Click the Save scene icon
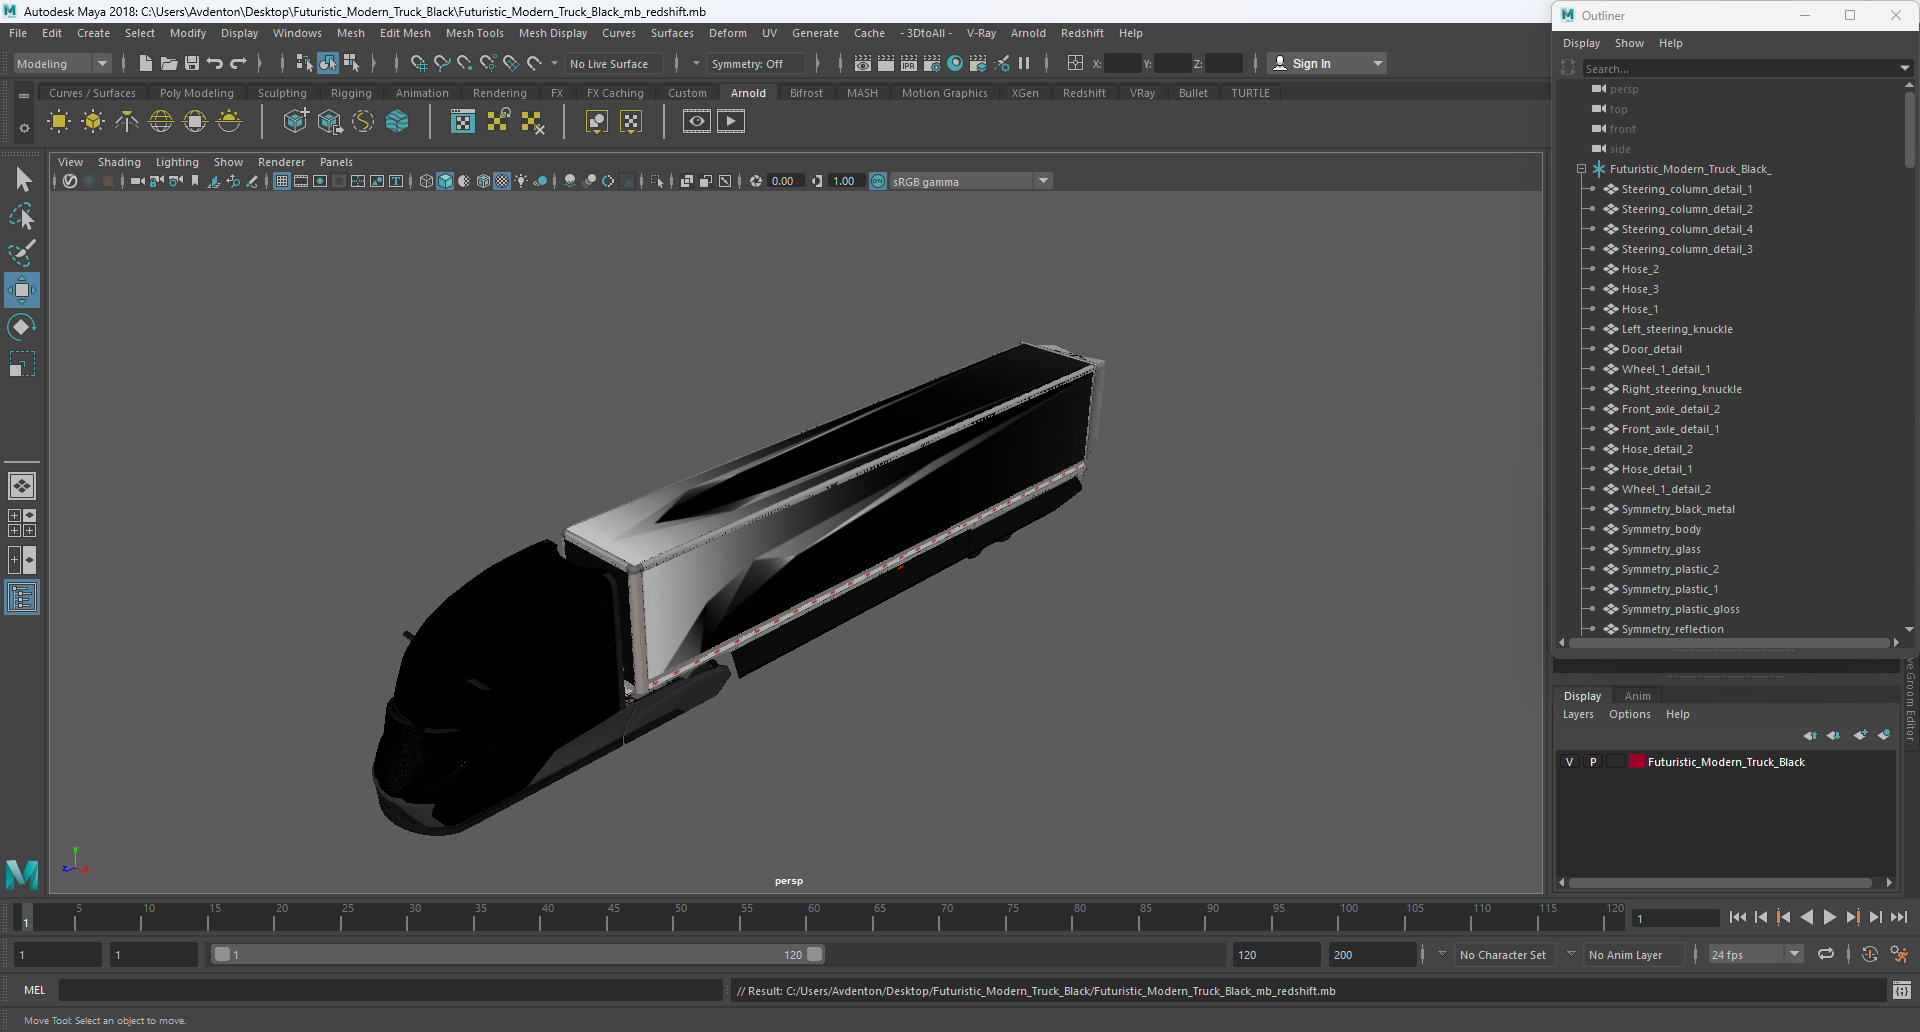This screenshot has height=1032, width=1920. click(192, 63)
